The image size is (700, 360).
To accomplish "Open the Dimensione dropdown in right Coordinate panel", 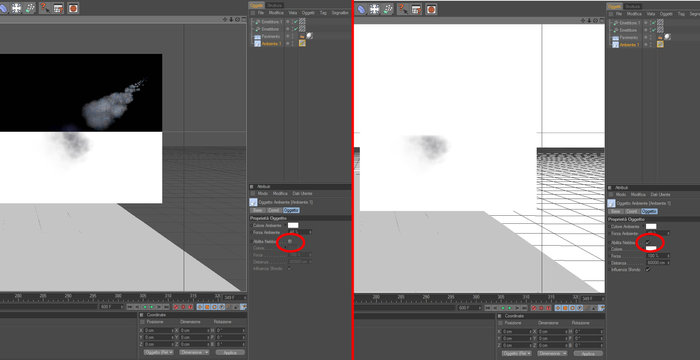I will click(552, 353).
